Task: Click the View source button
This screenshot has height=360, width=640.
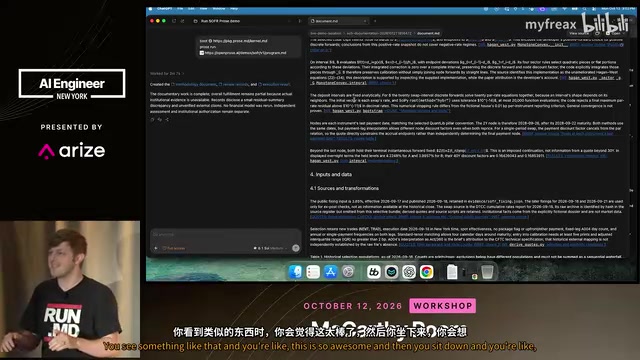Action: [x=579, y=33]
